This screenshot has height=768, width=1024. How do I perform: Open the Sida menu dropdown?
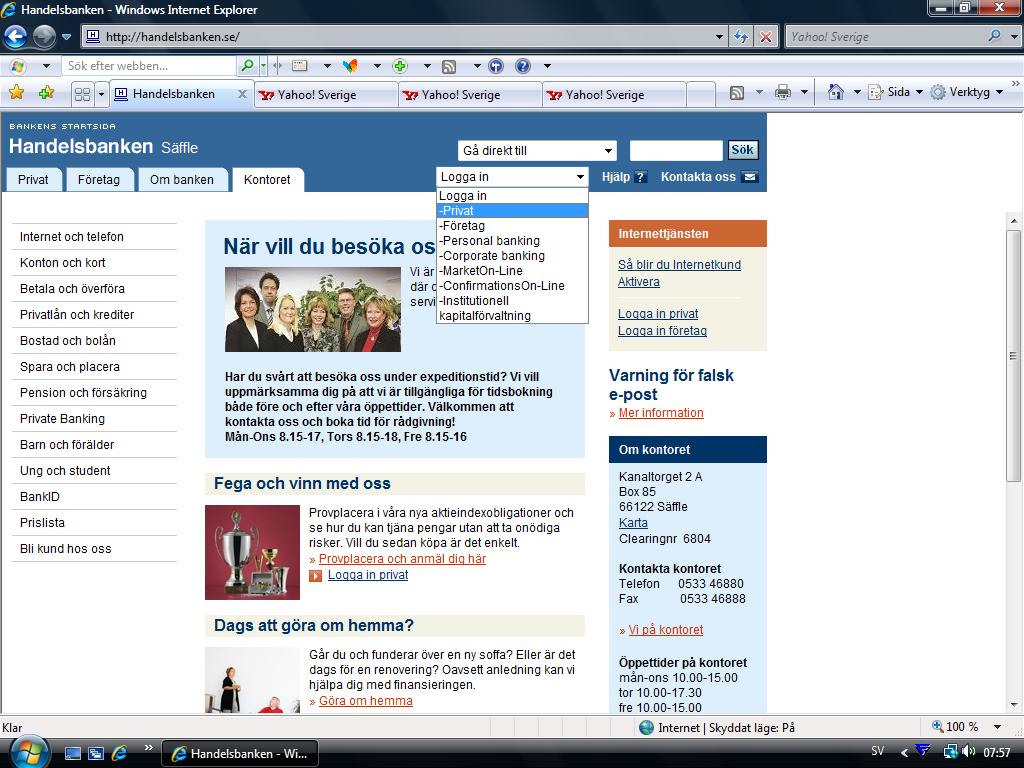pyautogui.click(x=896, y=93)
